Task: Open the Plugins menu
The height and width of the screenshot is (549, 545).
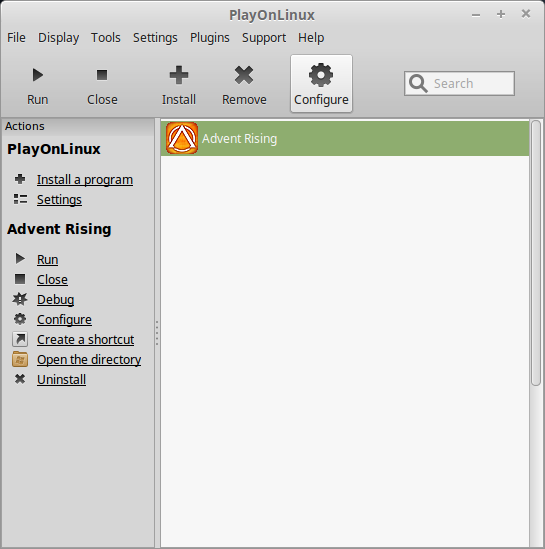Action: point(210,37)
